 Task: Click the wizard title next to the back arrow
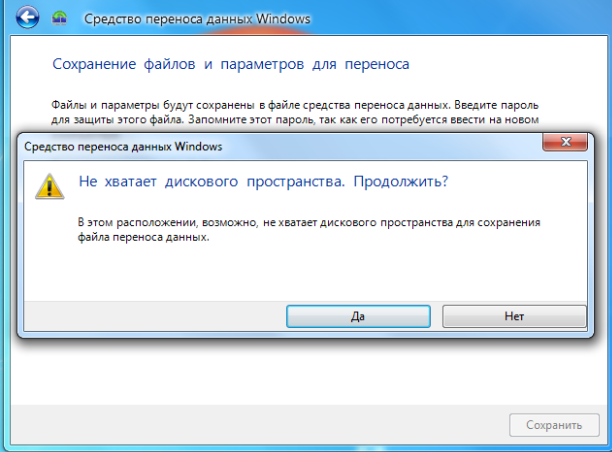coord(197,19)
